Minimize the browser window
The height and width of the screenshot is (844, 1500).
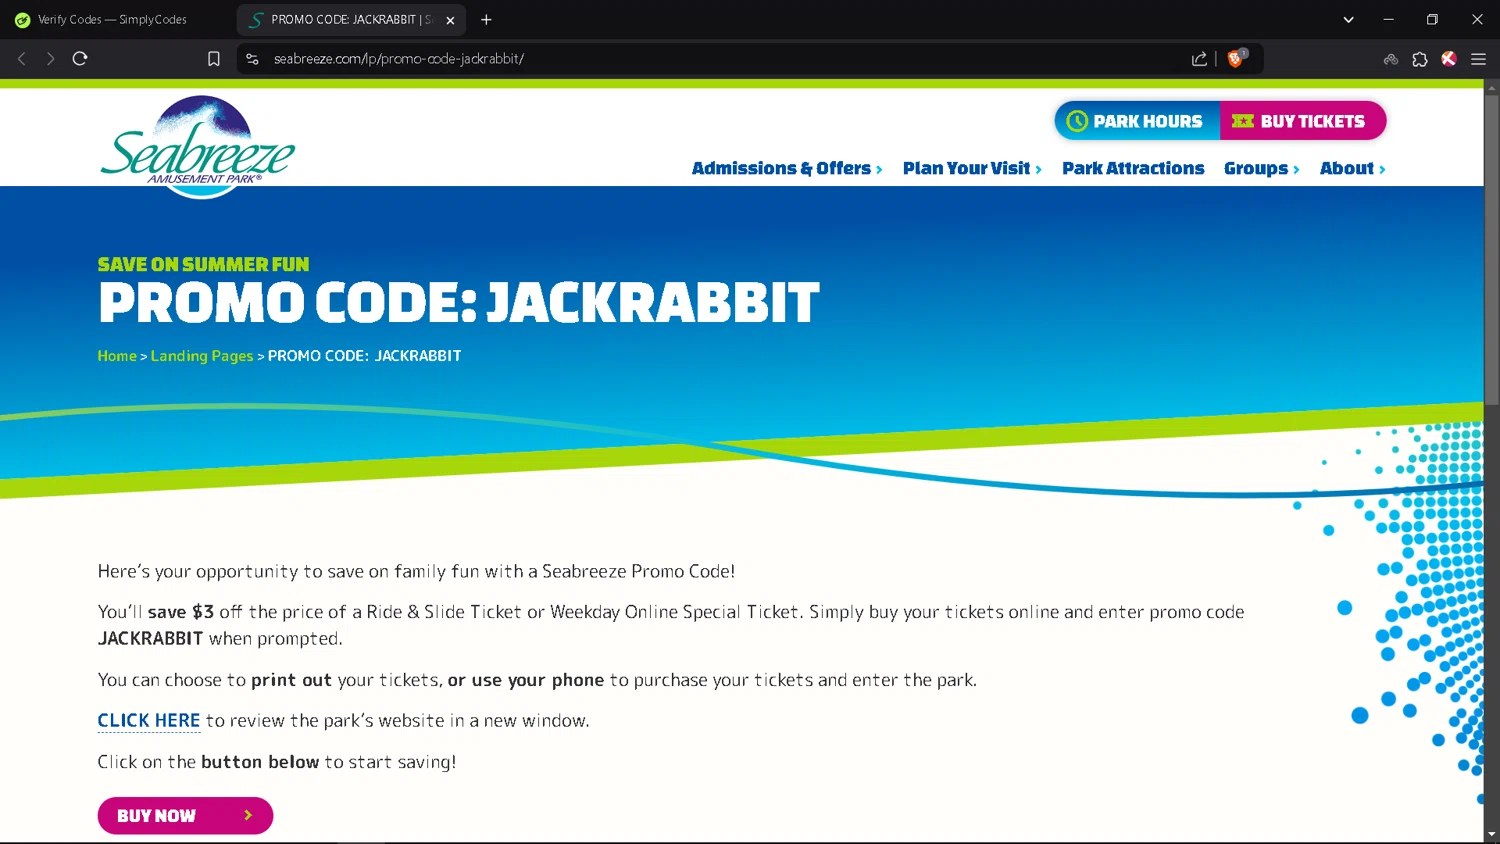point(1388,19)
